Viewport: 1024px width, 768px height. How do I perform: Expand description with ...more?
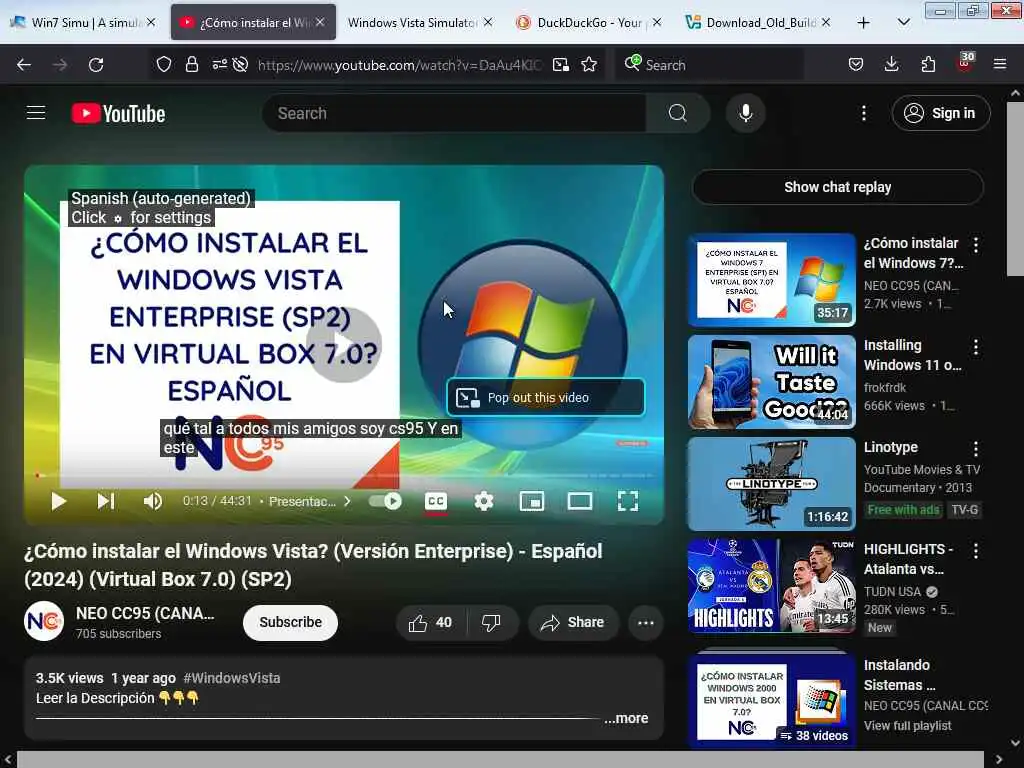(x=626, y=718)
